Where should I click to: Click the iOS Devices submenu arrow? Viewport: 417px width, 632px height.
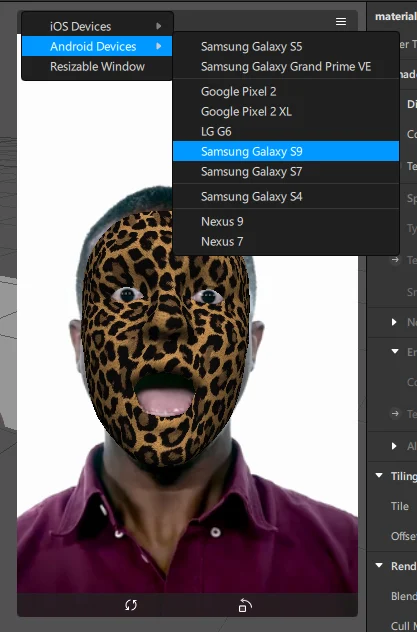coord(159,26)
